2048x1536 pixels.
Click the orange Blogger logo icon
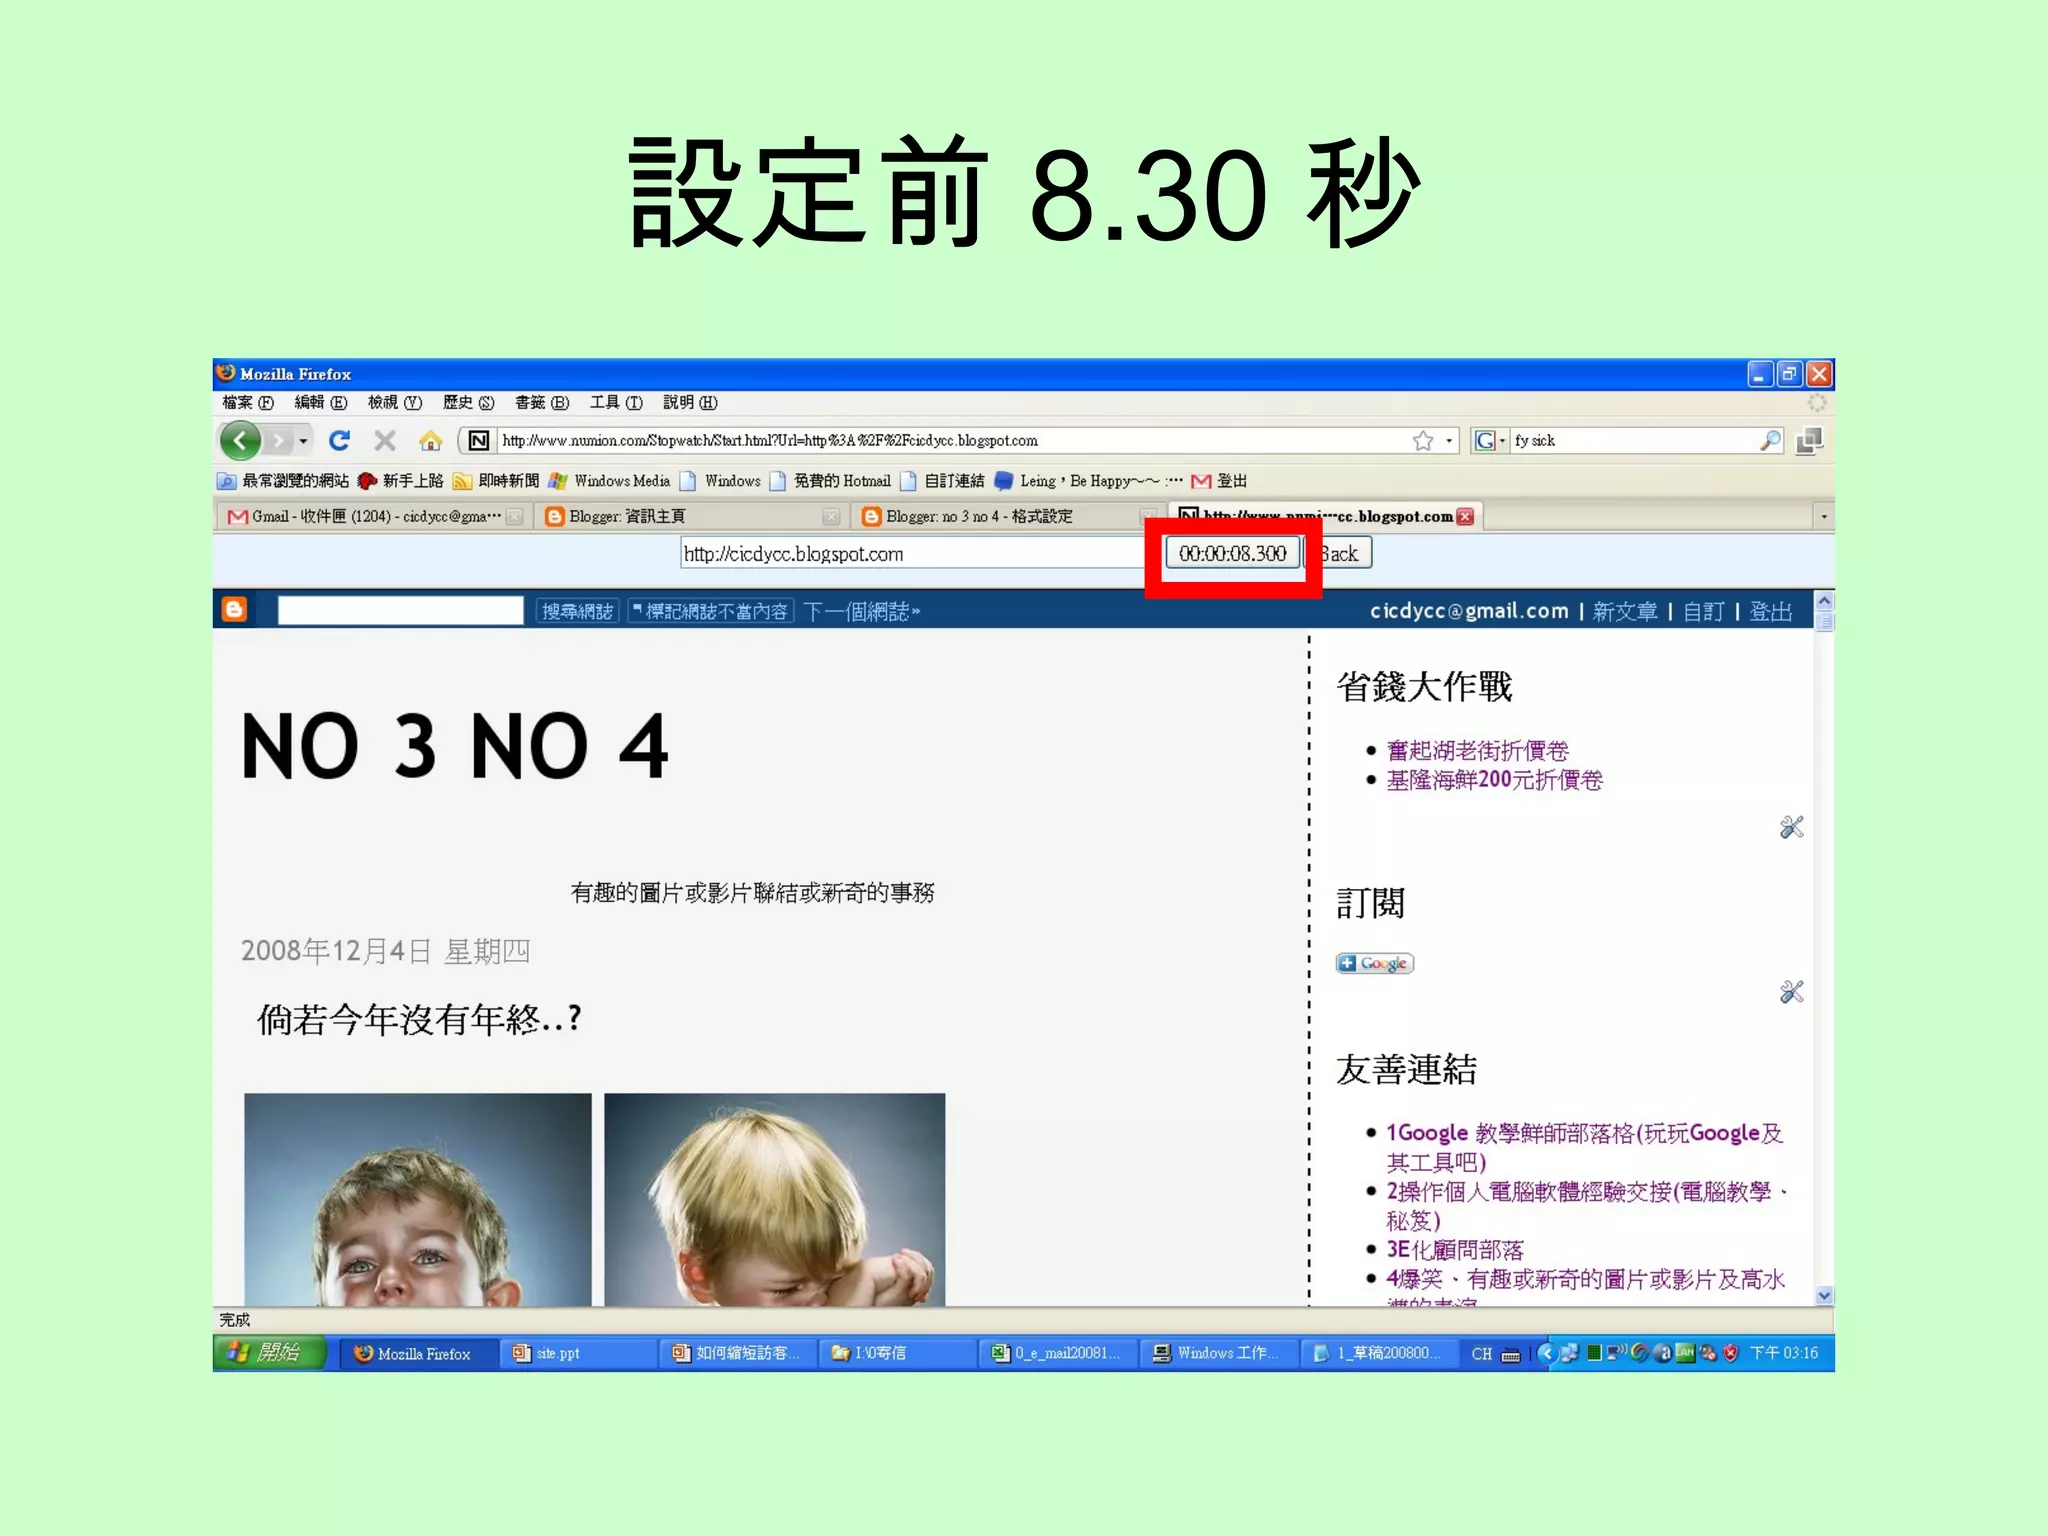pos(234,609)
